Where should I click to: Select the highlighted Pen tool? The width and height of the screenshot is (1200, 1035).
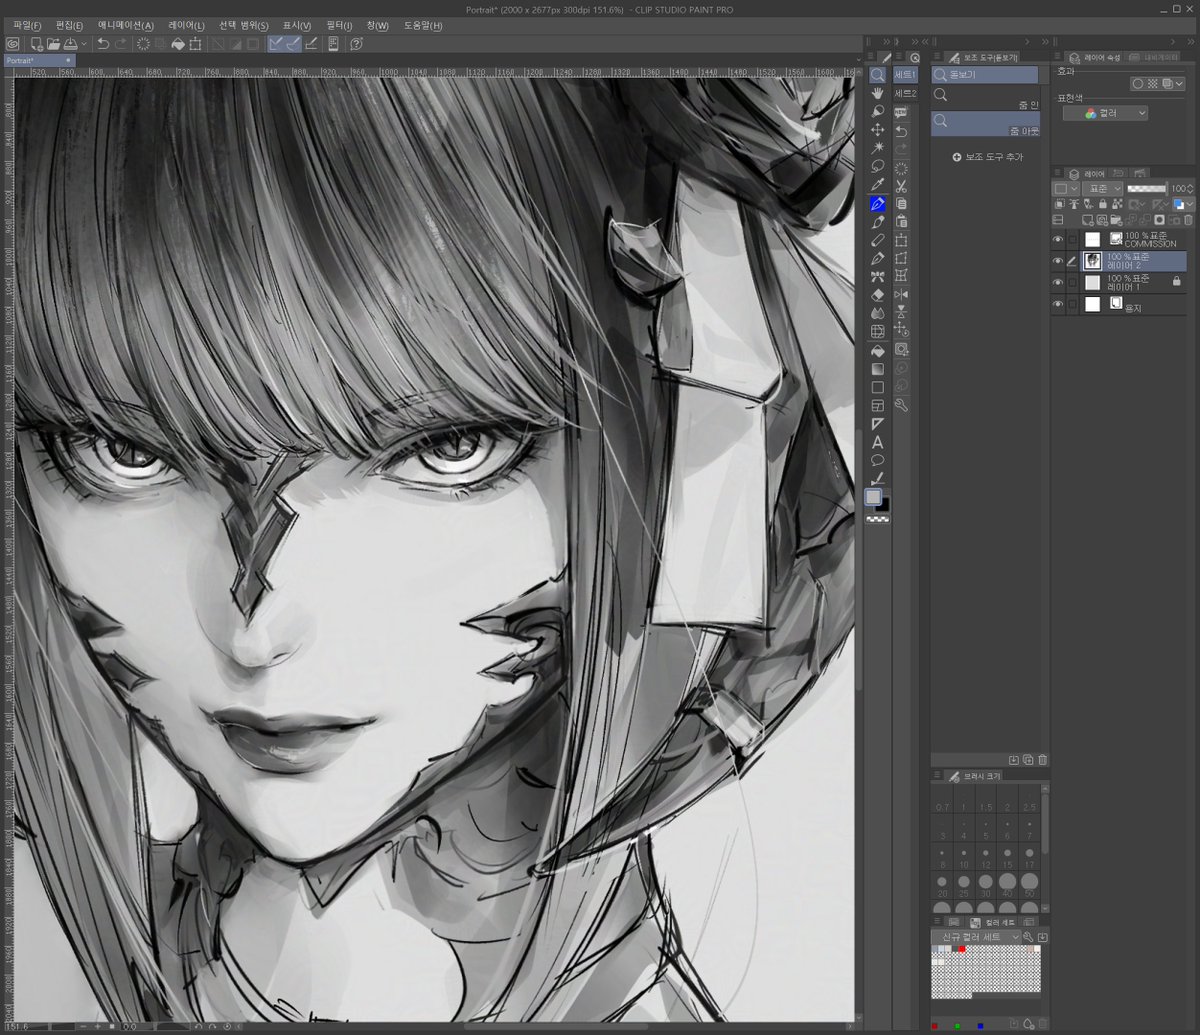point(877,203)
